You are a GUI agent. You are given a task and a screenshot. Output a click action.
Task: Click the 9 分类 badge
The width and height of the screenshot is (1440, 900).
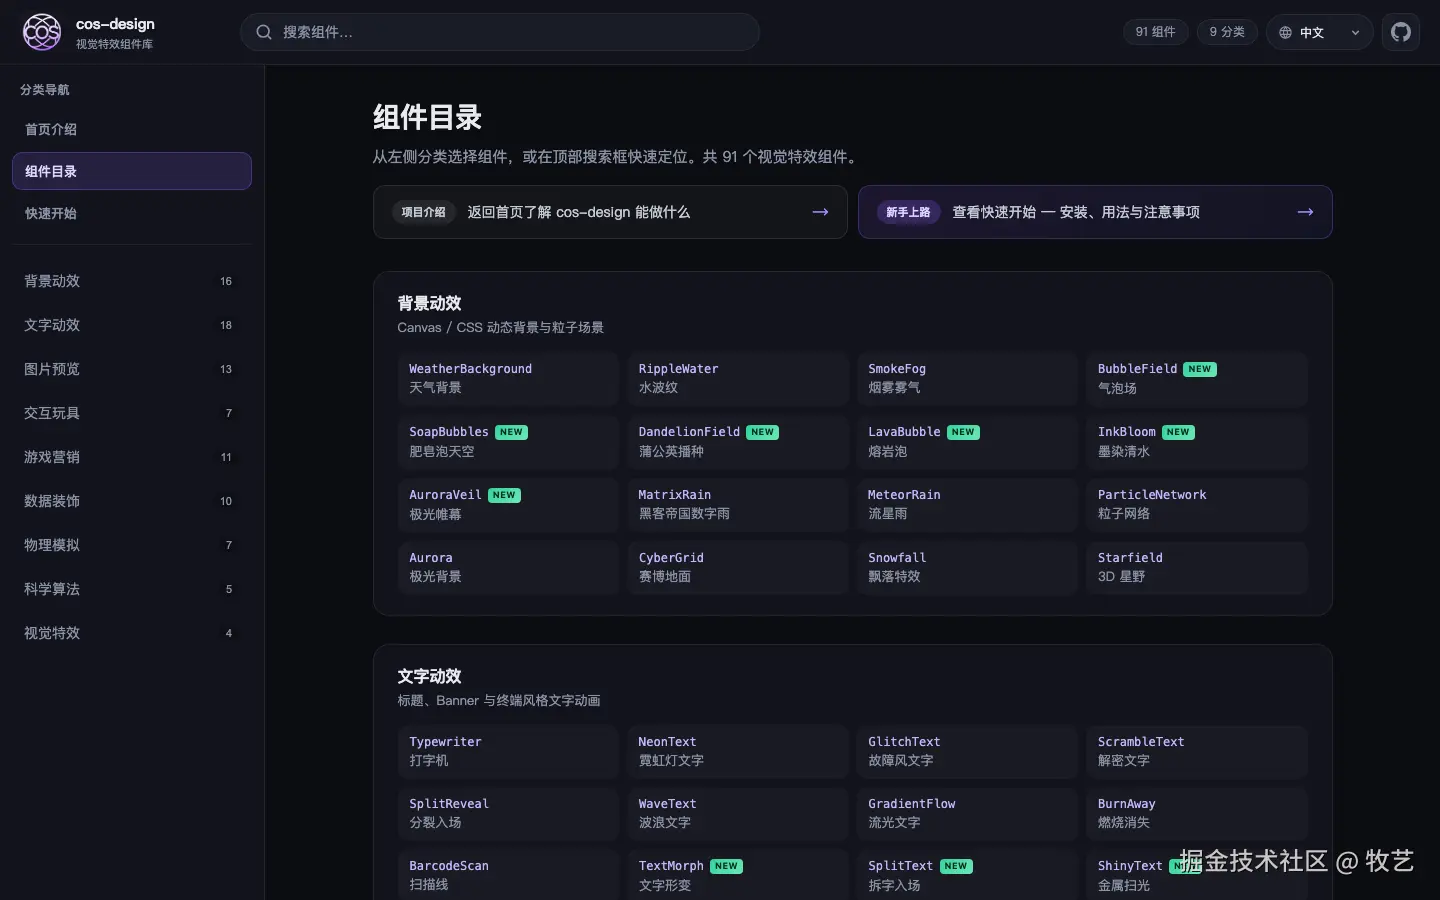click(x=1227, y=32)
